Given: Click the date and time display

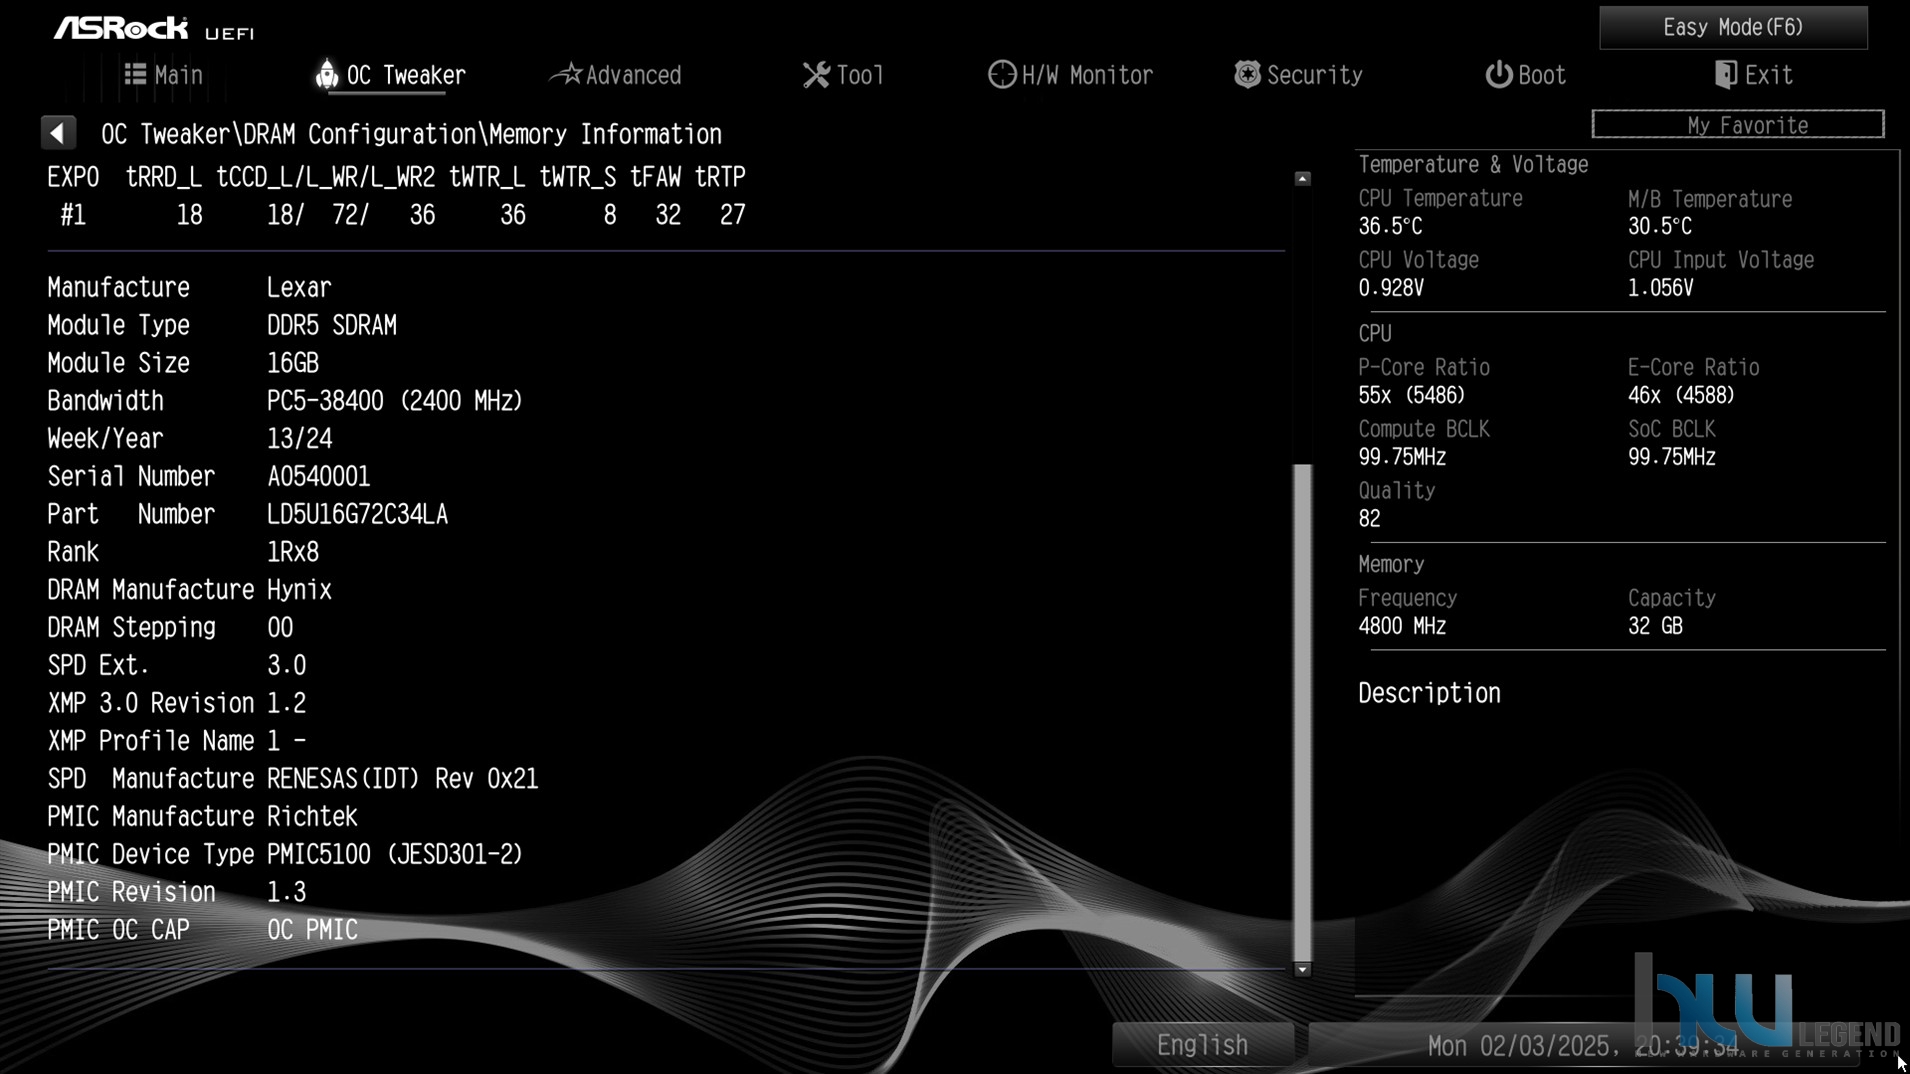Looking at the screenshot, I should (1583, 1046).
